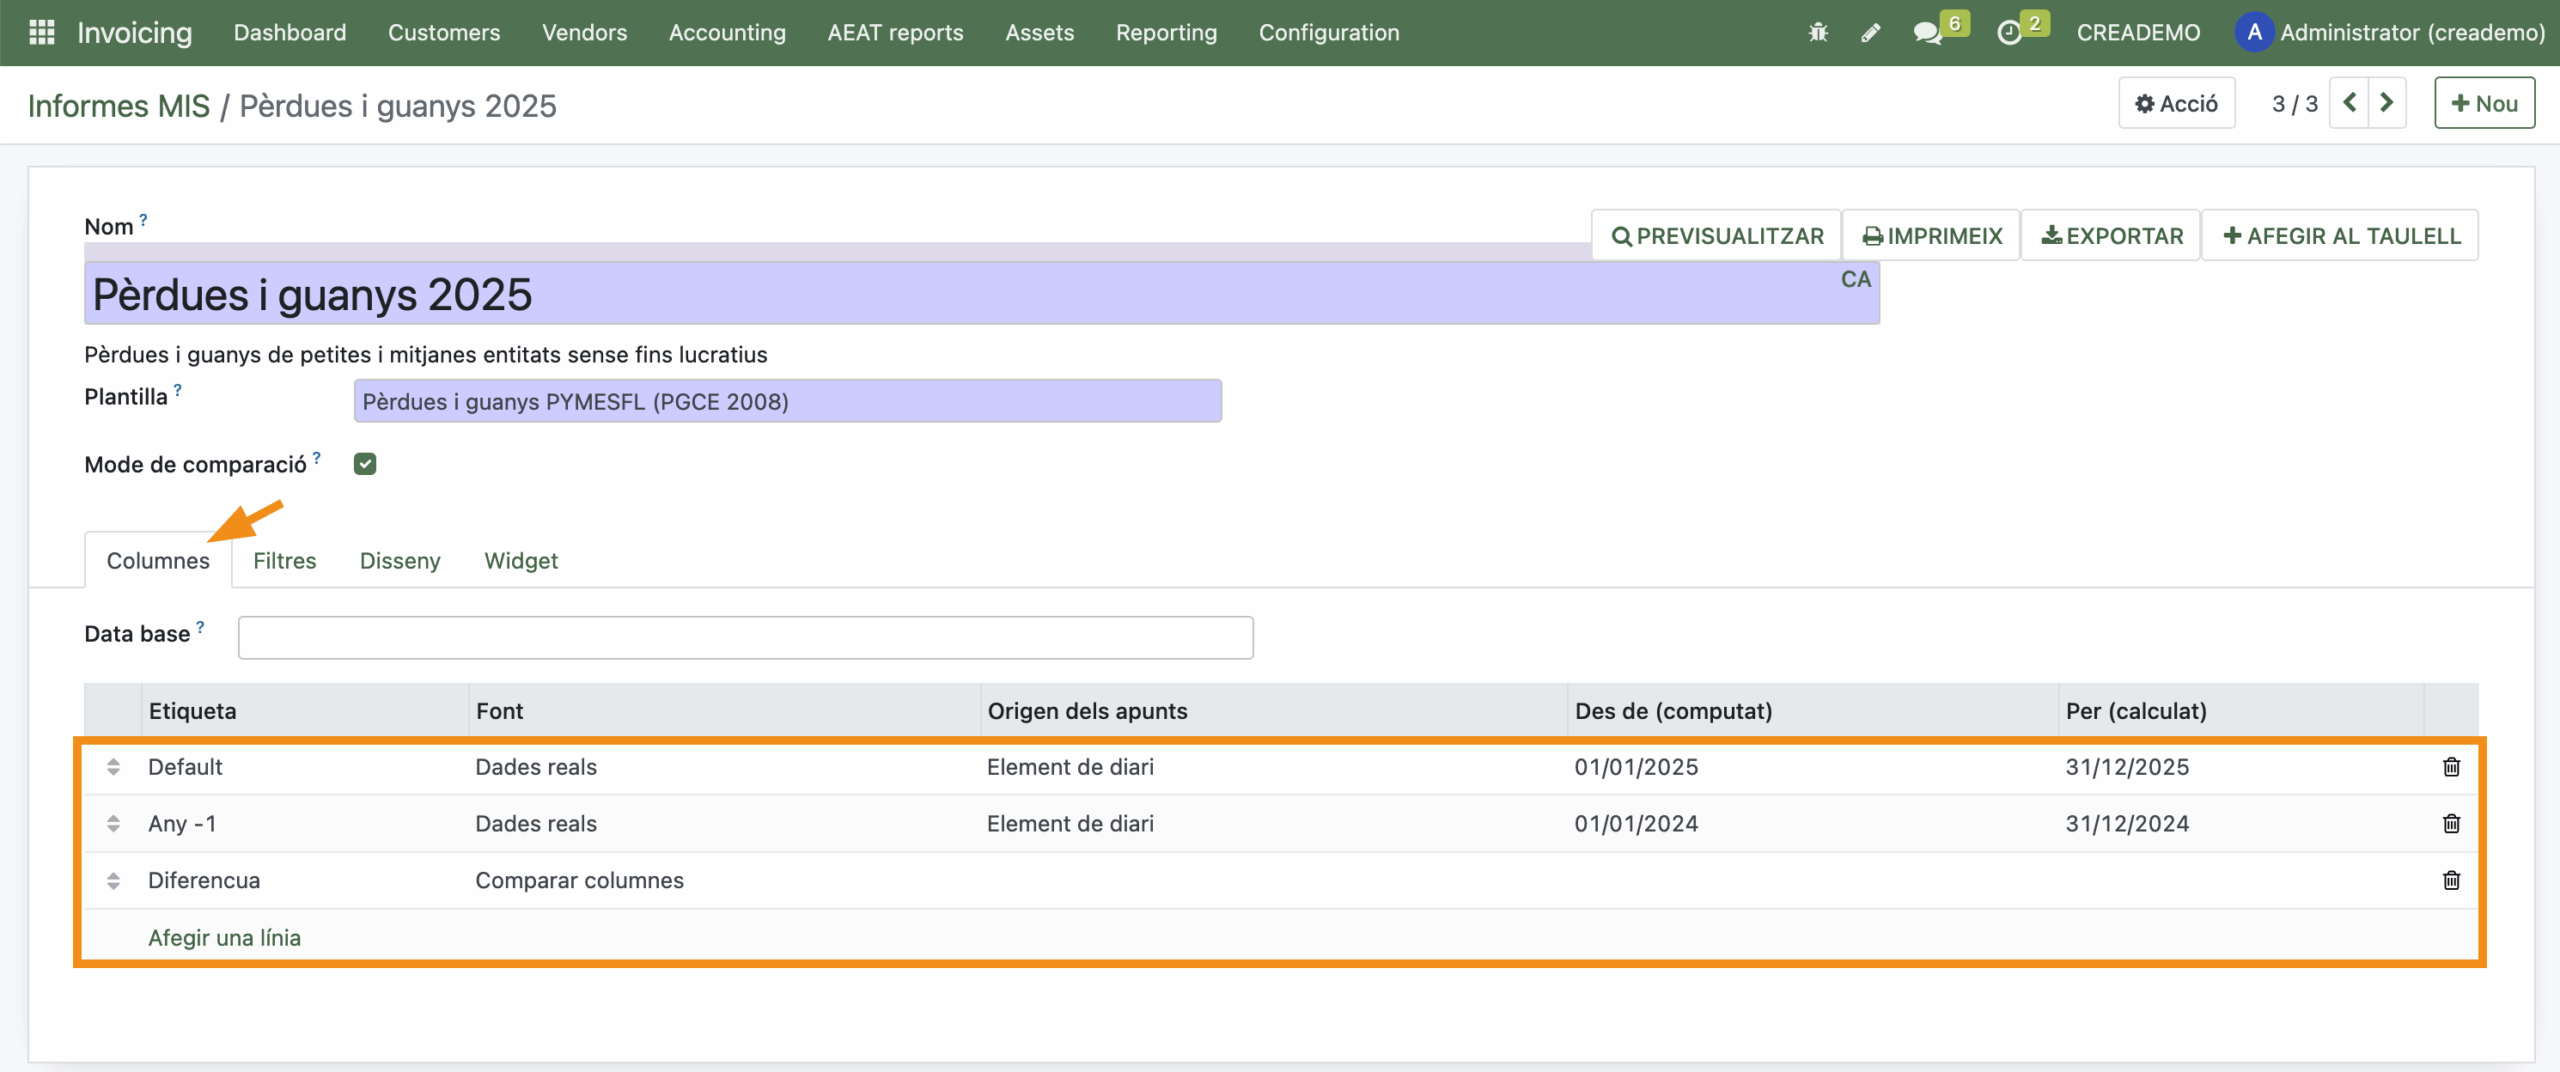Viewport: 2560px width, 1072px height.
Task: Grab the drag handle of Default row
Action: [113, 767]
